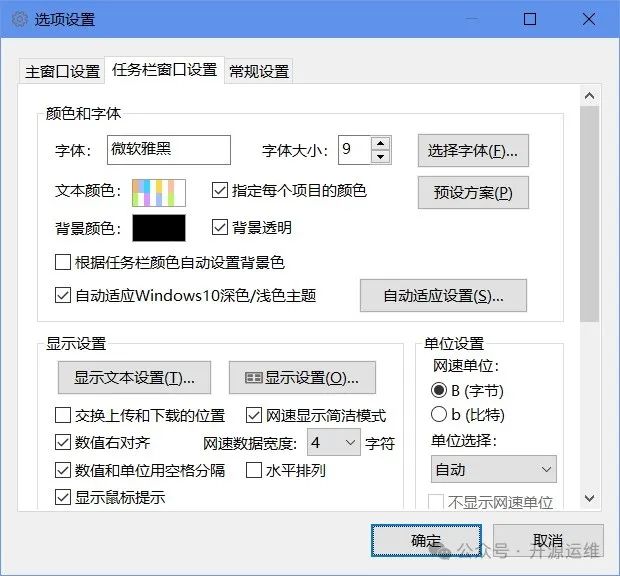Enable 根据任务栏颜色自动设置背景色 checkbox

pyautogui.click(x=63, y=263)
